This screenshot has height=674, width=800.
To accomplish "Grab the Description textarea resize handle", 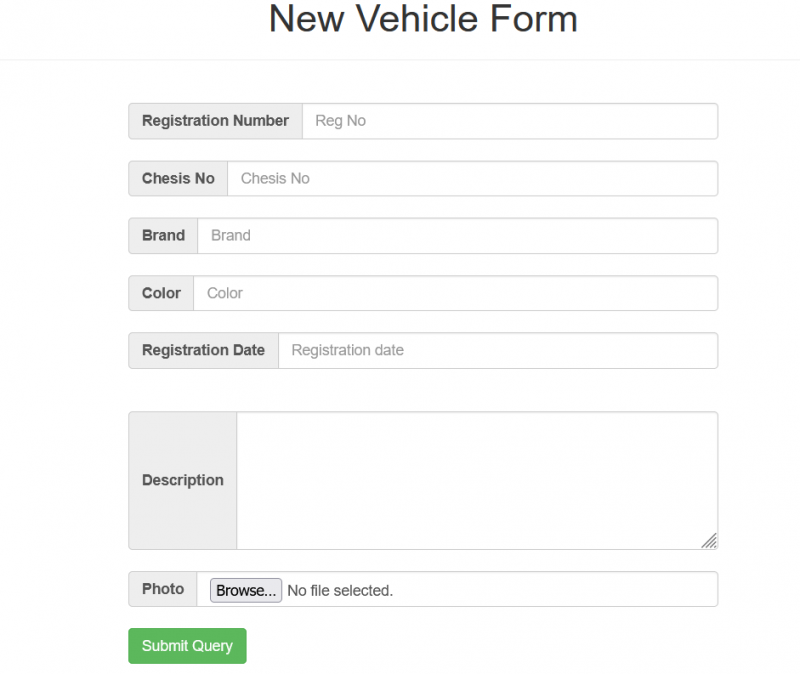I will point(709,541).
